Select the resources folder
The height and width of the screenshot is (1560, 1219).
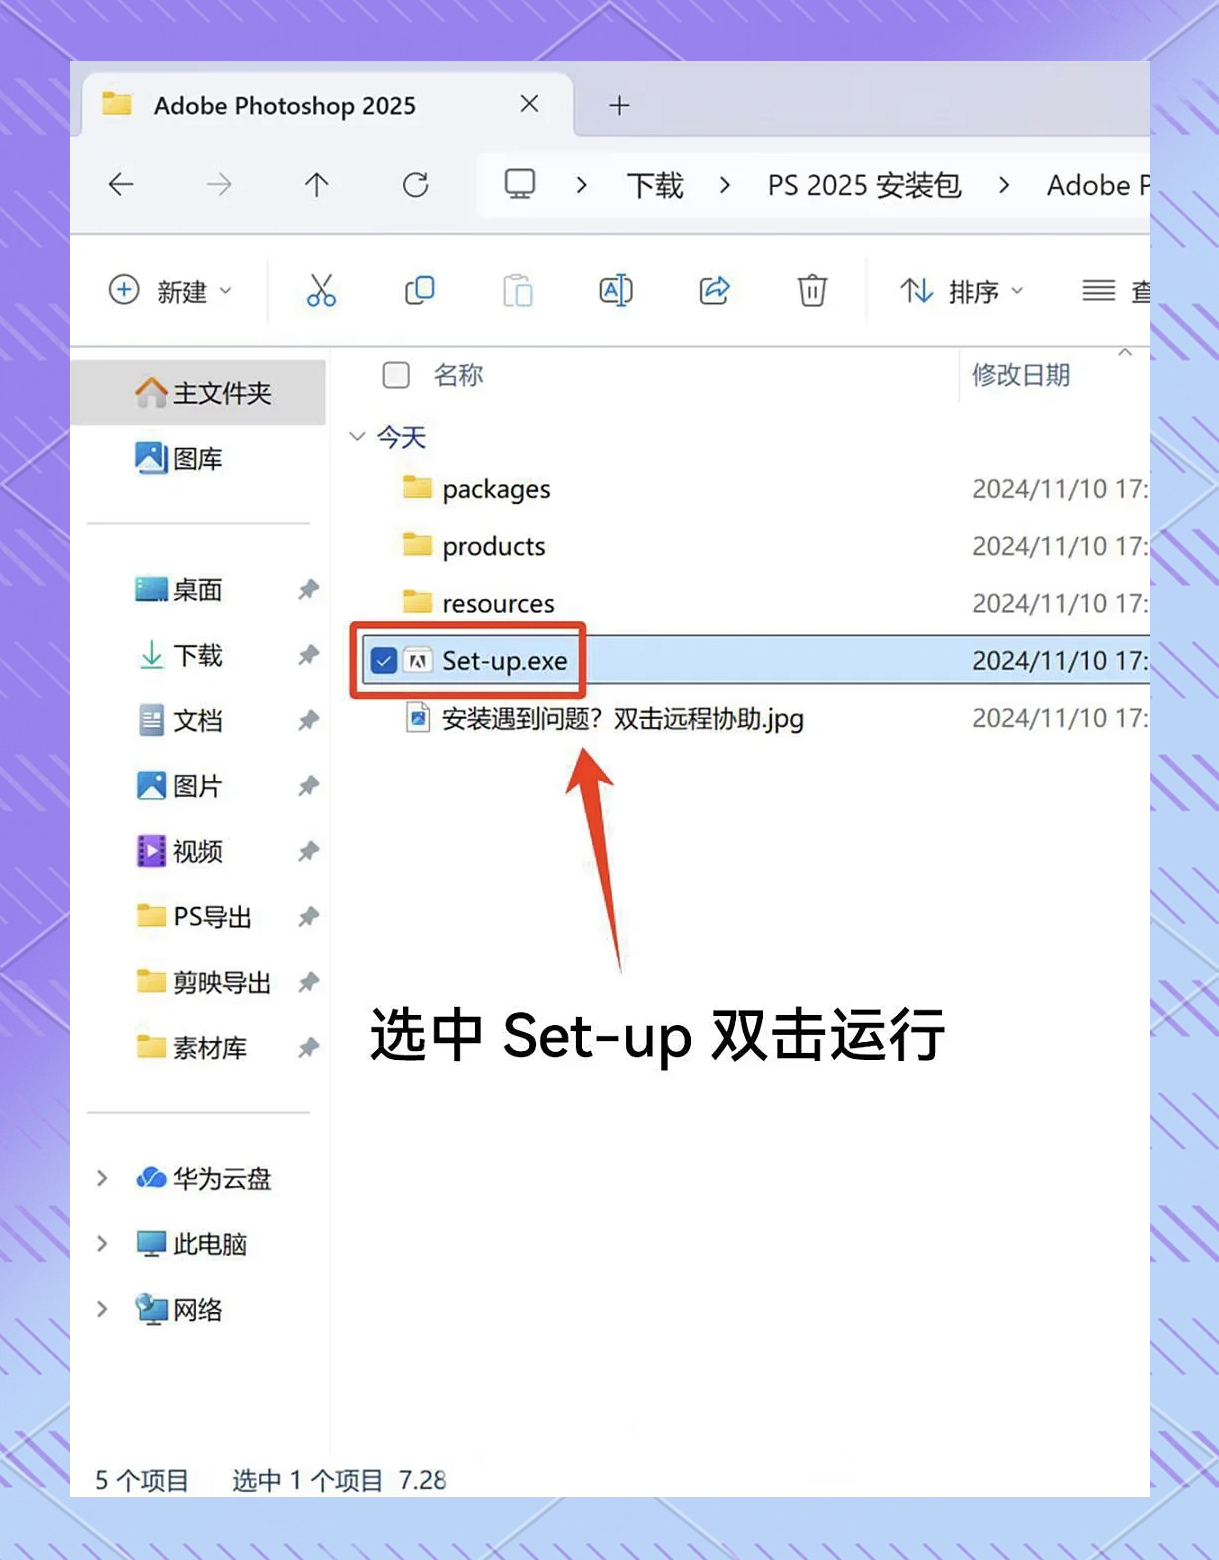click(x=498, y=604)
